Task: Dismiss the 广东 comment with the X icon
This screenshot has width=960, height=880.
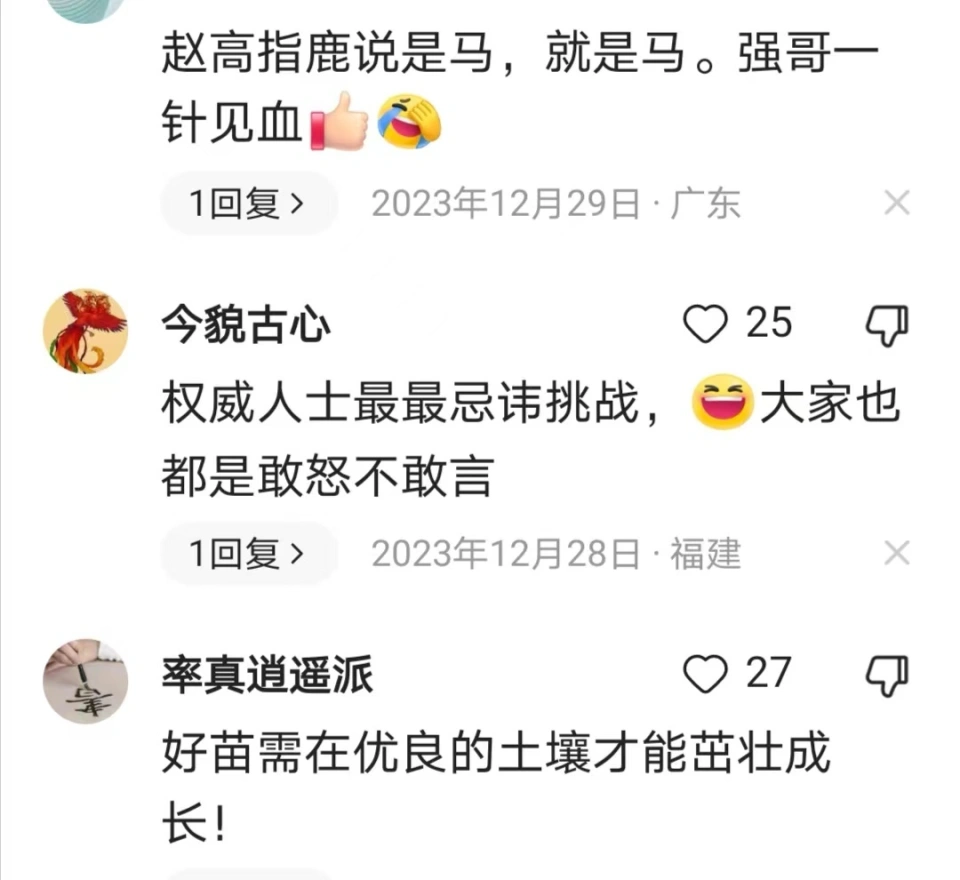Action: point(897,203)
